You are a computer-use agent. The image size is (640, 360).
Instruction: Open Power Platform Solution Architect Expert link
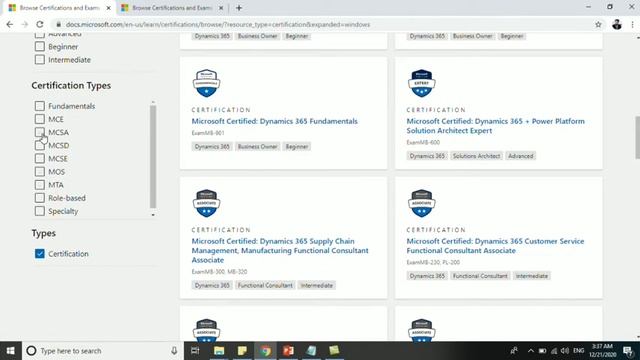pyautogui.click(x=496, y=126)
